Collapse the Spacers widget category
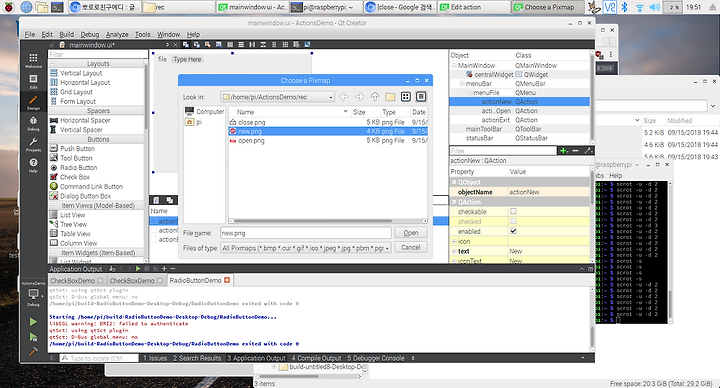Image resolution: width=720 pixels, height=388 pixels. point(52,111)
